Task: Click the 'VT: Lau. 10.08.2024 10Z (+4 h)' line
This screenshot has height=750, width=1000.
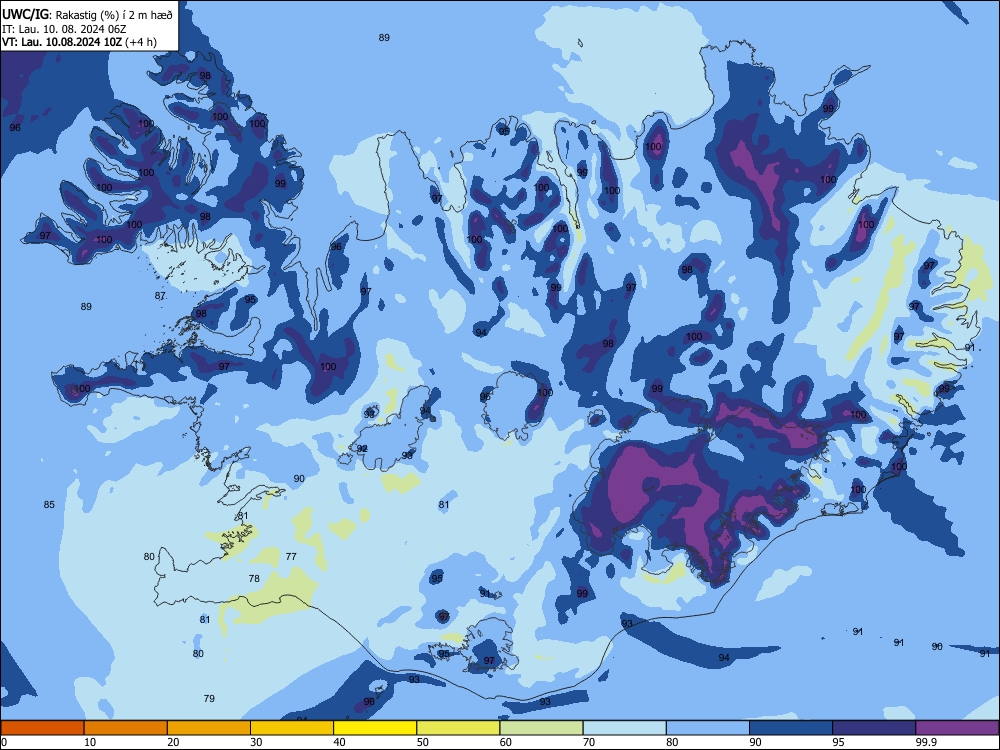Action: [79, 42]
